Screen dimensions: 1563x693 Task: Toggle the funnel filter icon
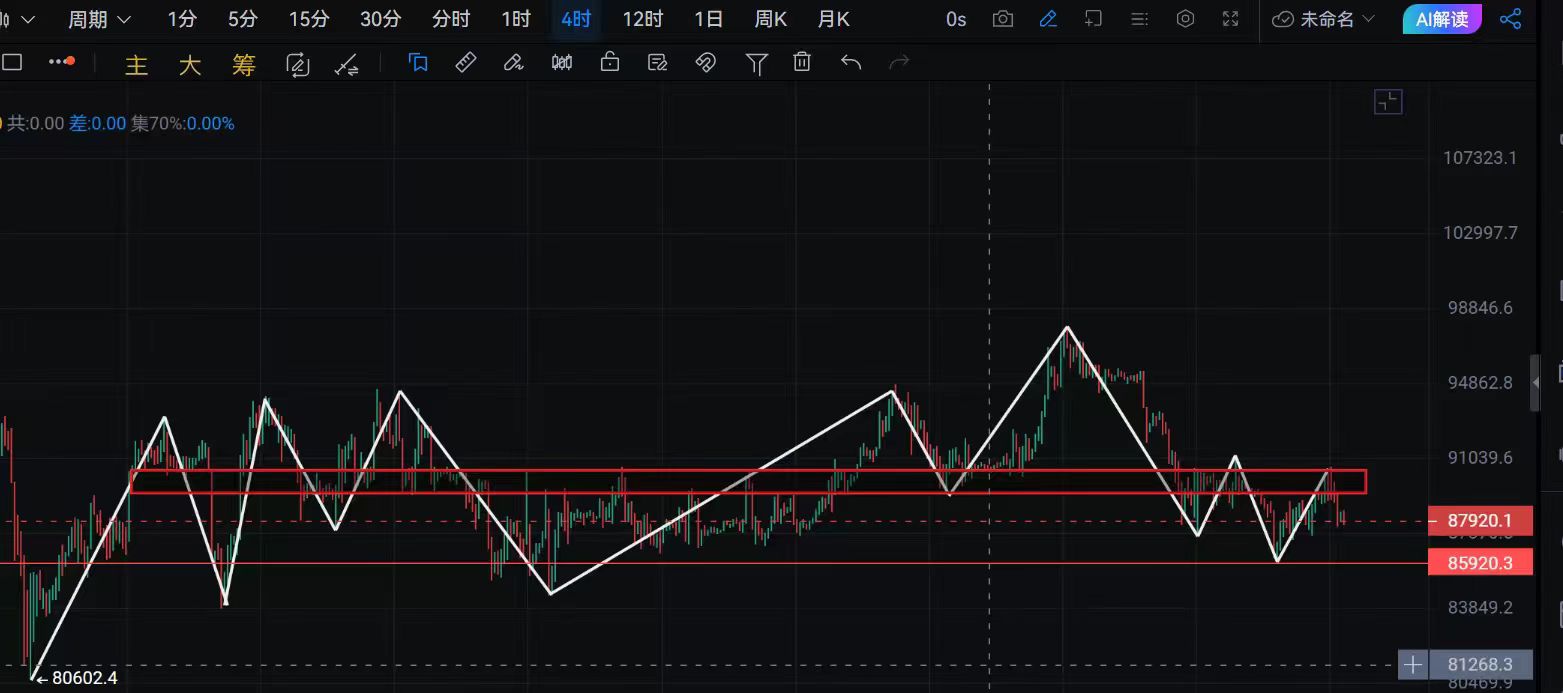coord(756,64)
